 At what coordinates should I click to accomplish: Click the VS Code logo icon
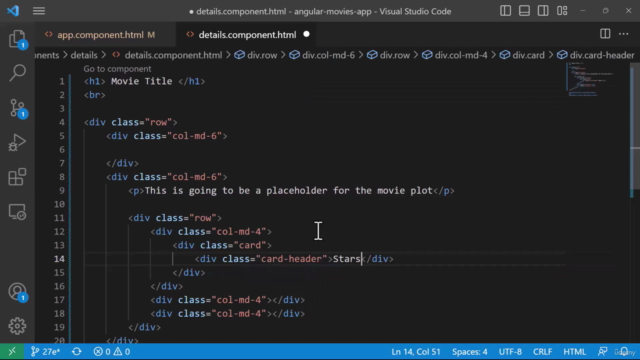click(13, 11)
